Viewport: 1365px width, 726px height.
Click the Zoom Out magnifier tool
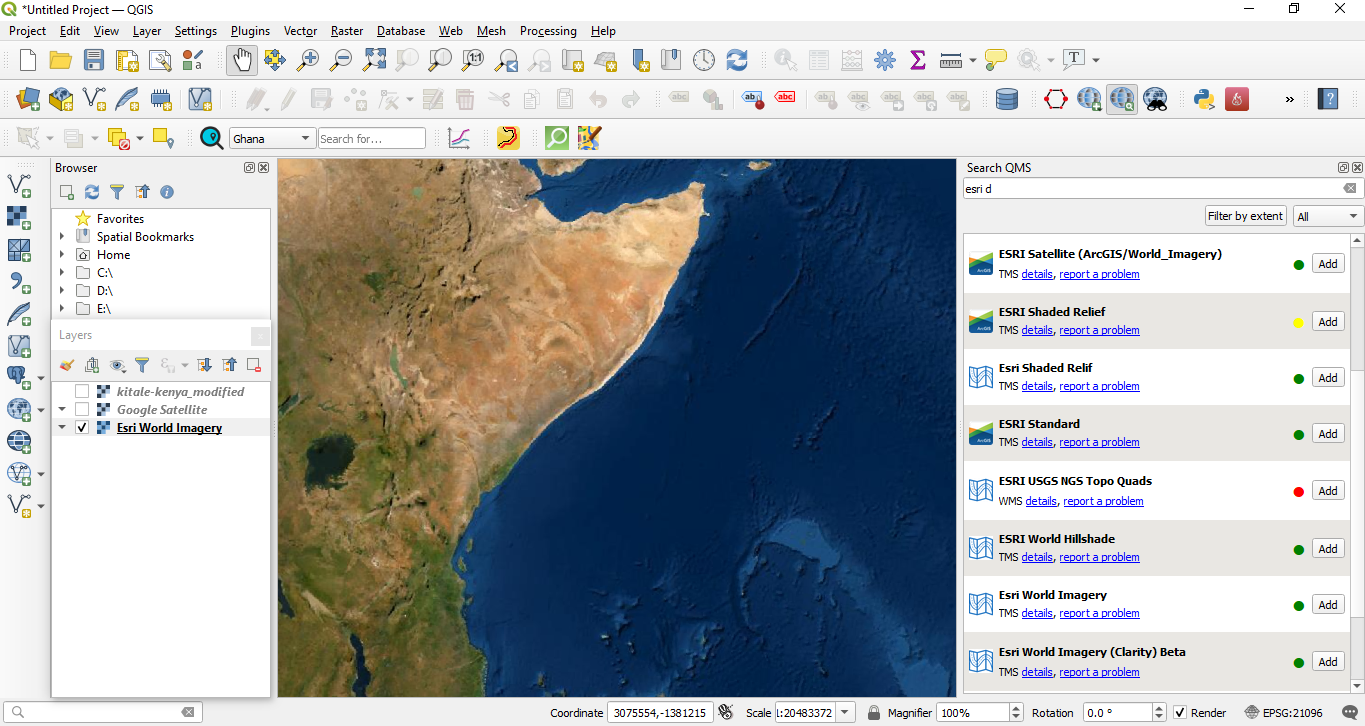341,60
